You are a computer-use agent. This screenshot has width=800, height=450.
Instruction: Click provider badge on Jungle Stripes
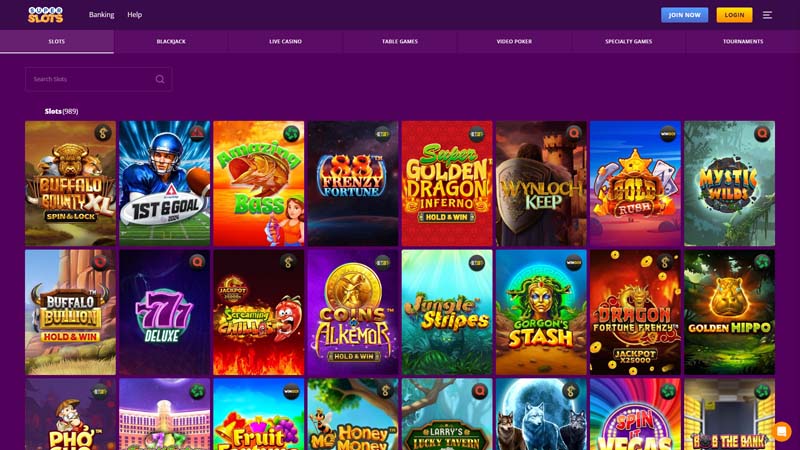477,262
